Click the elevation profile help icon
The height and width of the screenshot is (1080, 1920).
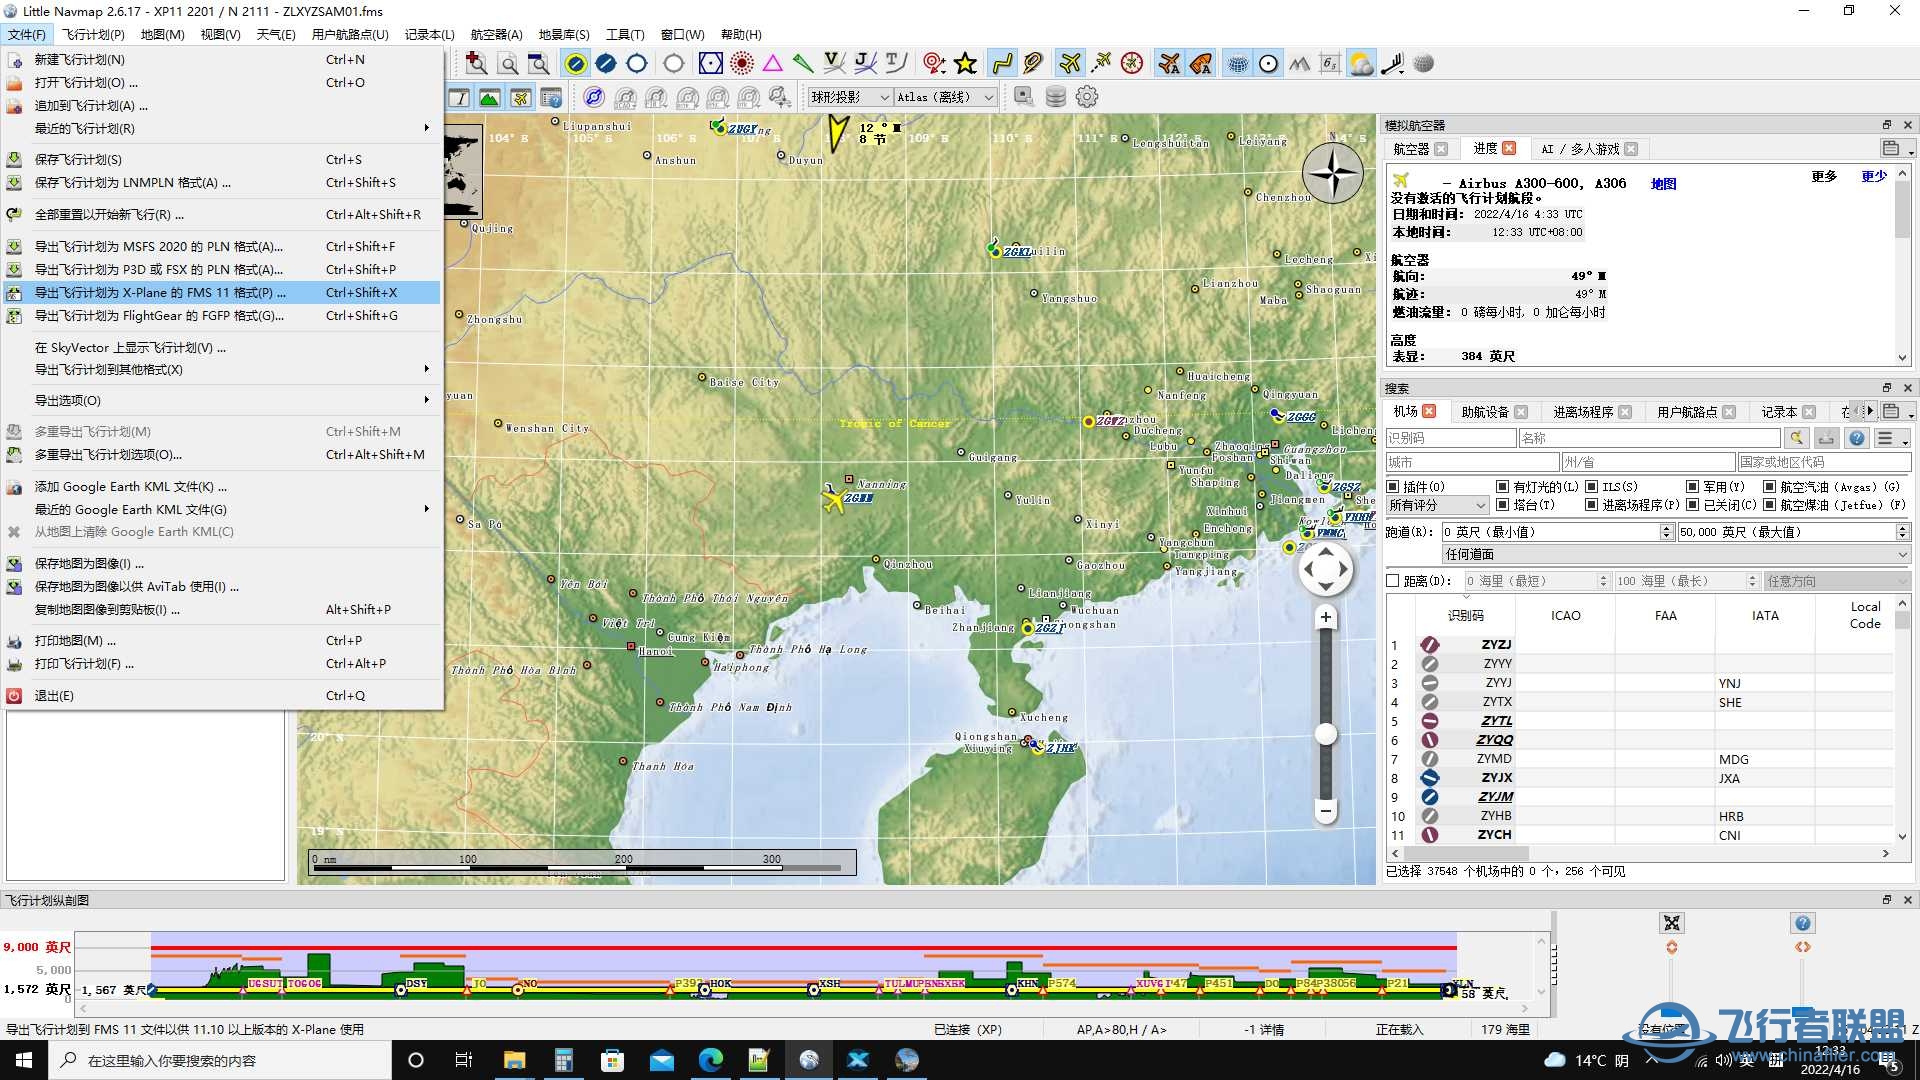pos(1802,924)
